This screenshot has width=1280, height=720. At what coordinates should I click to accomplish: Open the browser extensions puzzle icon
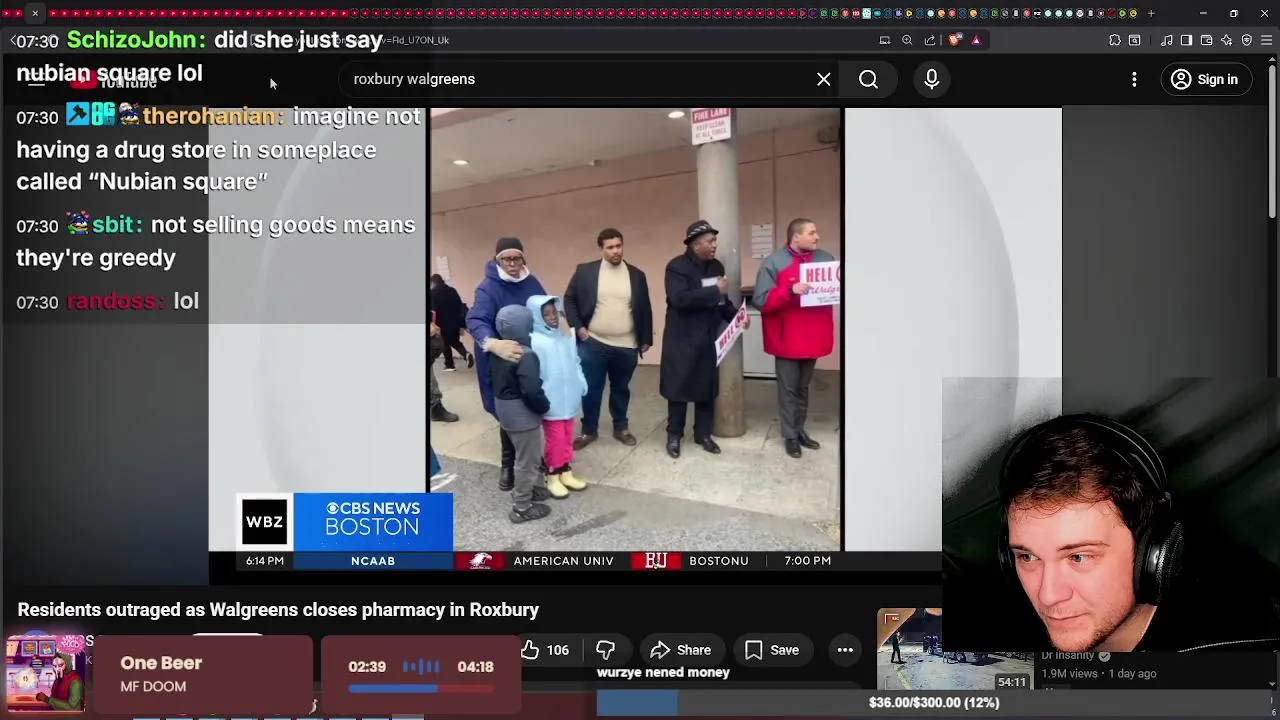[x=1115, y=40]
